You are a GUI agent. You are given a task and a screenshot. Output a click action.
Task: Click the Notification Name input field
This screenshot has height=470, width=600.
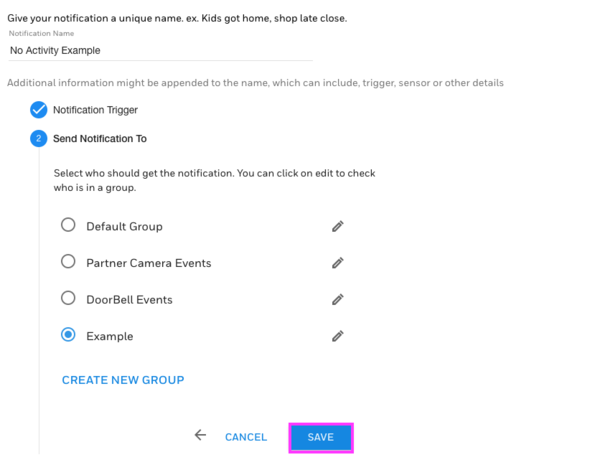point(161,51)
